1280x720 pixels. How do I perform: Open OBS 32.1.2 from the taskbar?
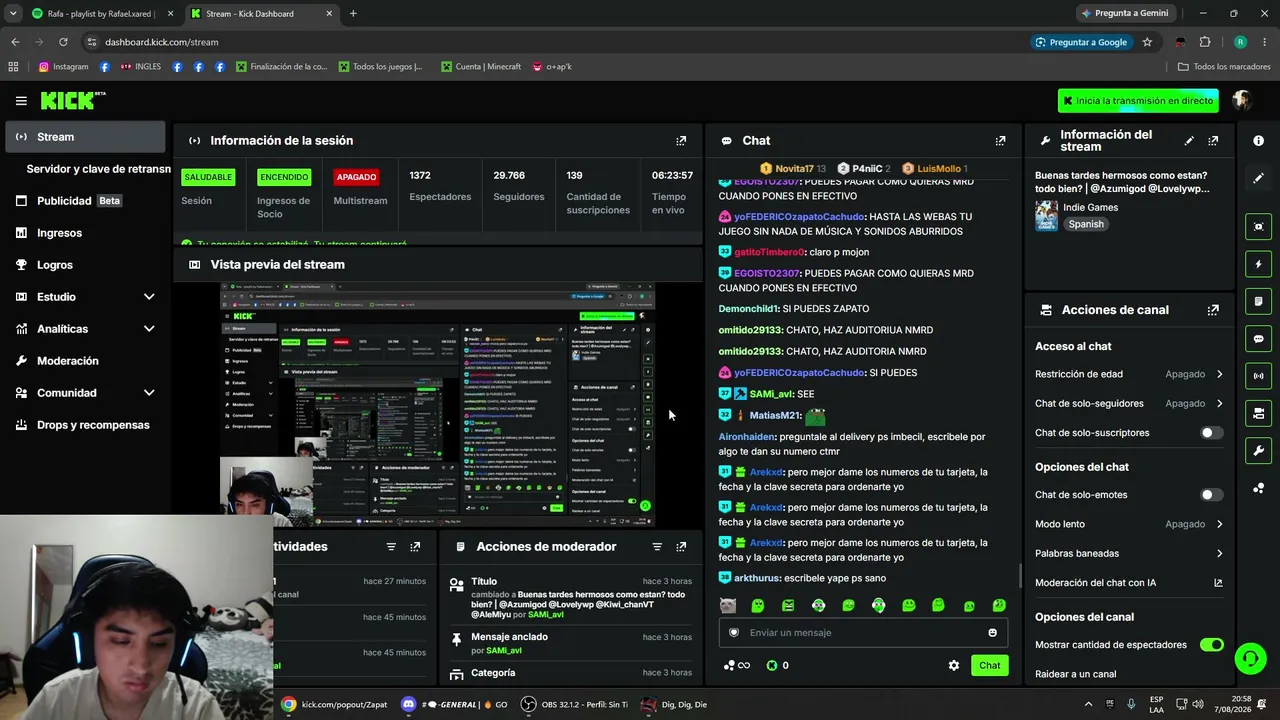[575, 704]
